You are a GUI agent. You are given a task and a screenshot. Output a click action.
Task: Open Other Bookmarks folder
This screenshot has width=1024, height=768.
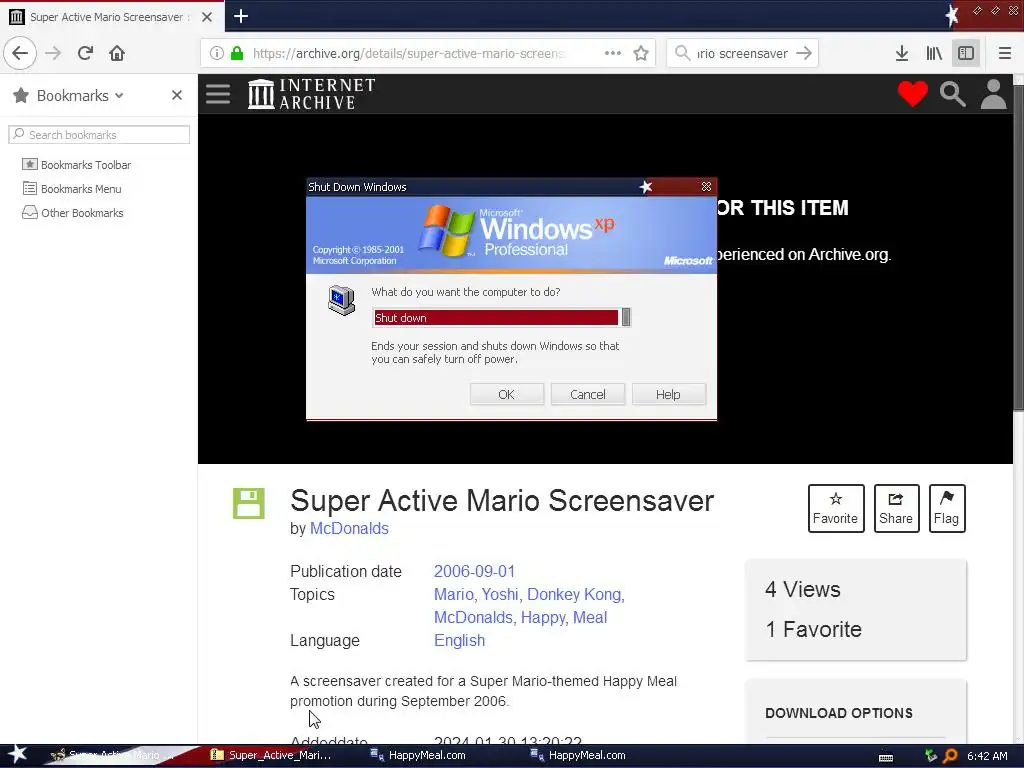click(72, 213)
